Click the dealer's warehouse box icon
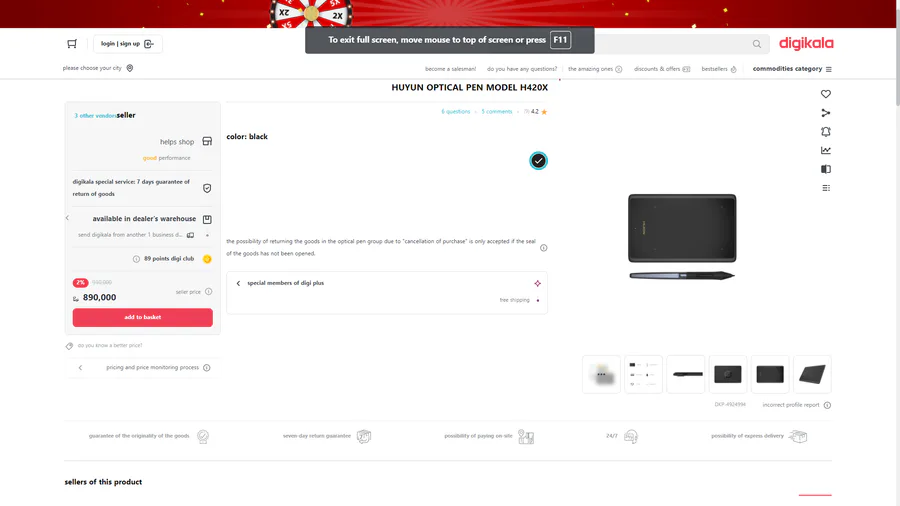 tap(207, 219)
